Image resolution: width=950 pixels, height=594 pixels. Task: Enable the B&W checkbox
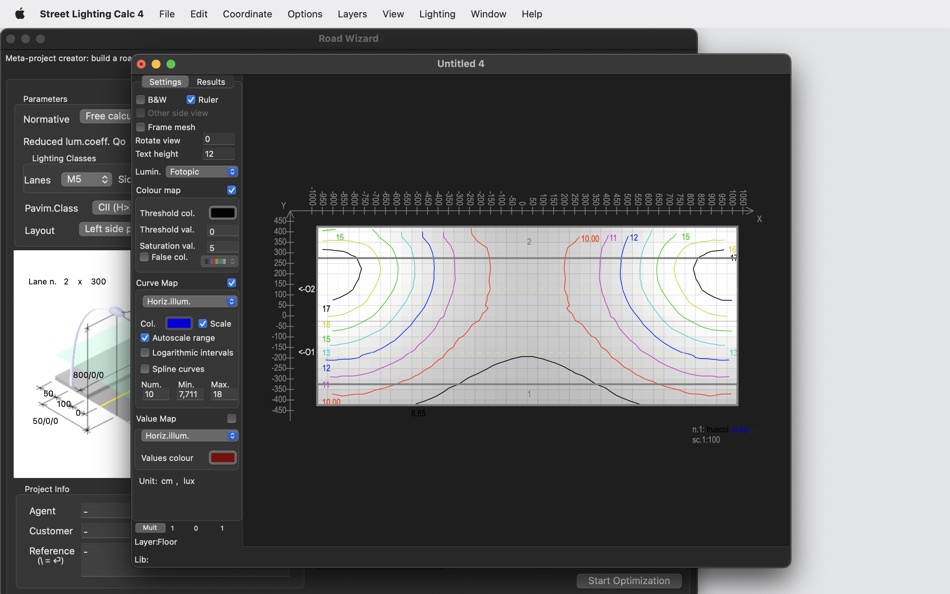(141, 99)
